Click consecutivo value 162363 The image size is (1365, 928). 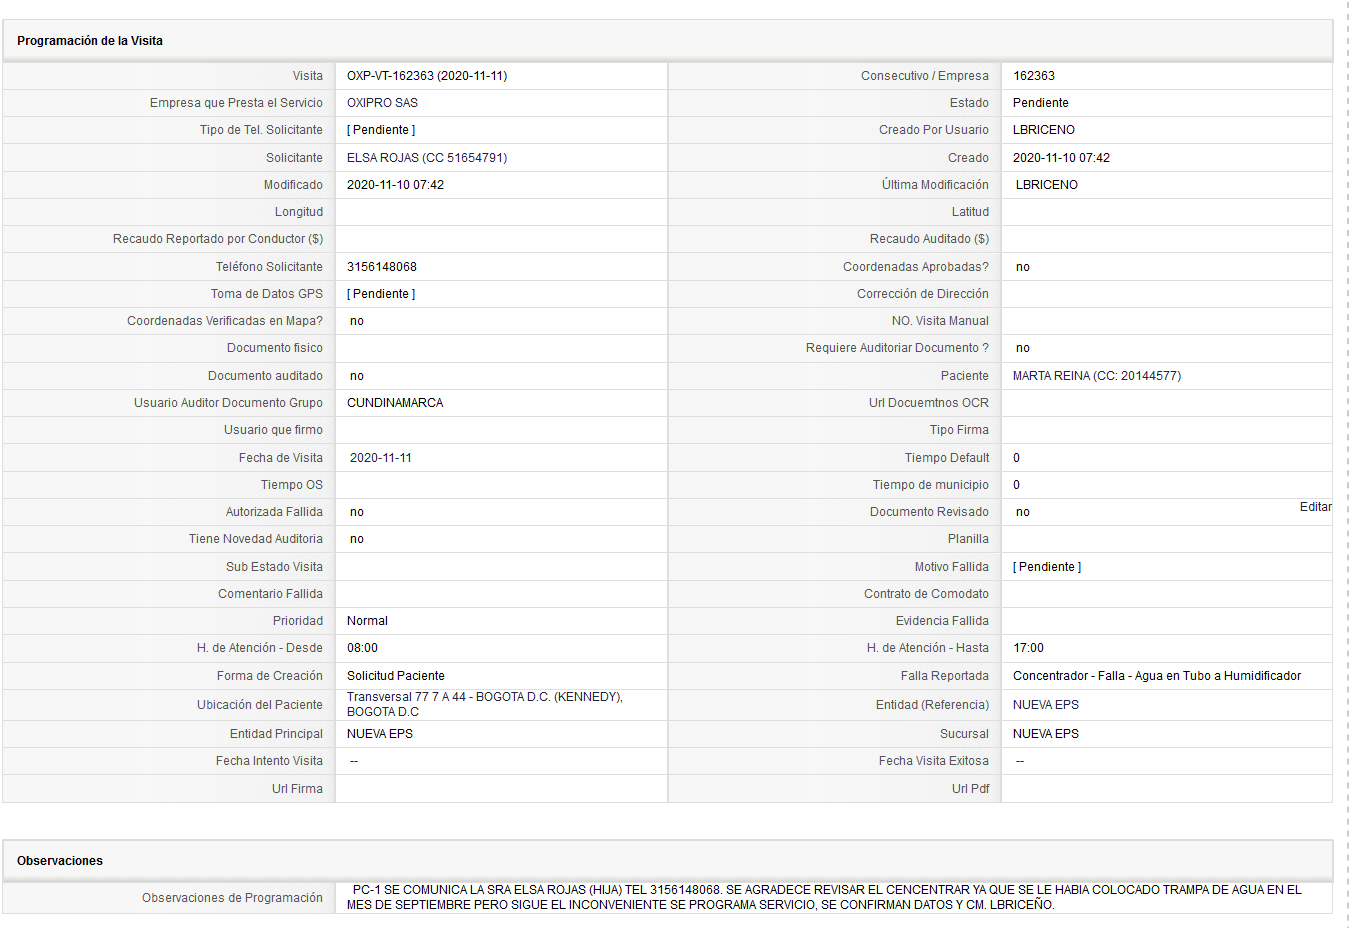1034,76
